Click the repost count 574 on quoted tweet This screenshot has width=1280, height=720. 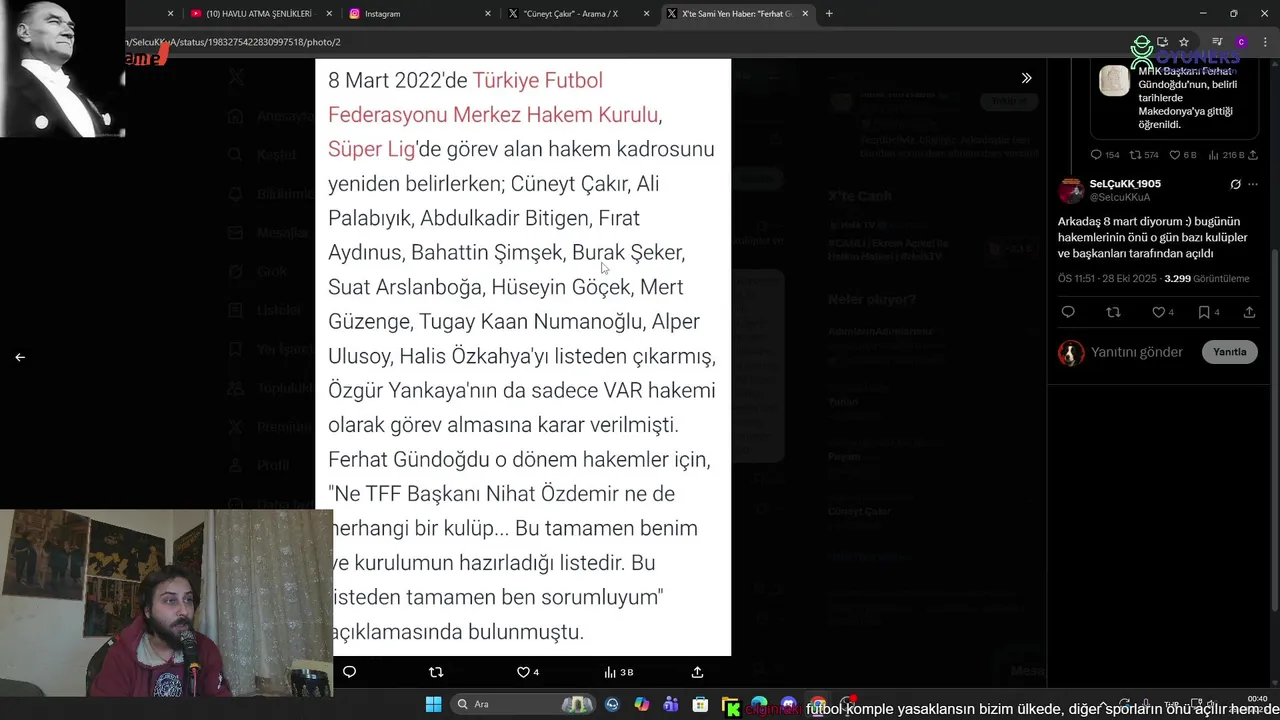1144,155
